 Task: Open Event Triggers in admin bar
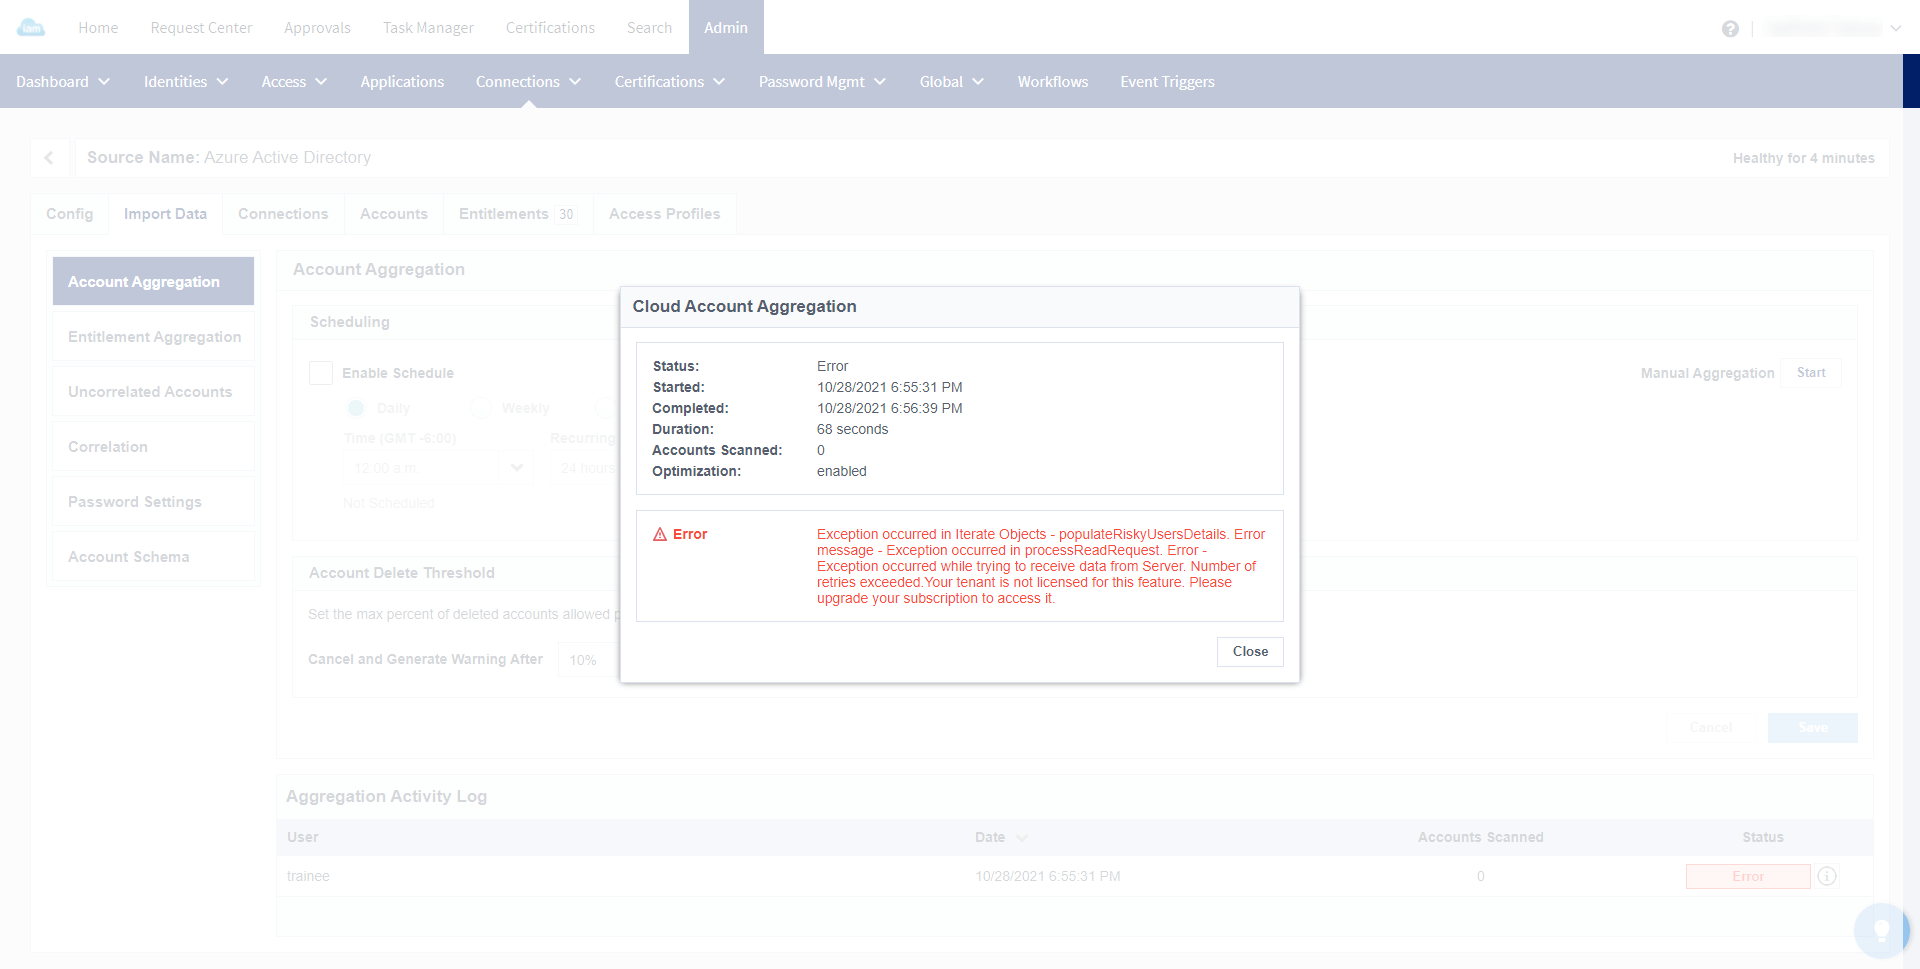(x=1167, y=82)
